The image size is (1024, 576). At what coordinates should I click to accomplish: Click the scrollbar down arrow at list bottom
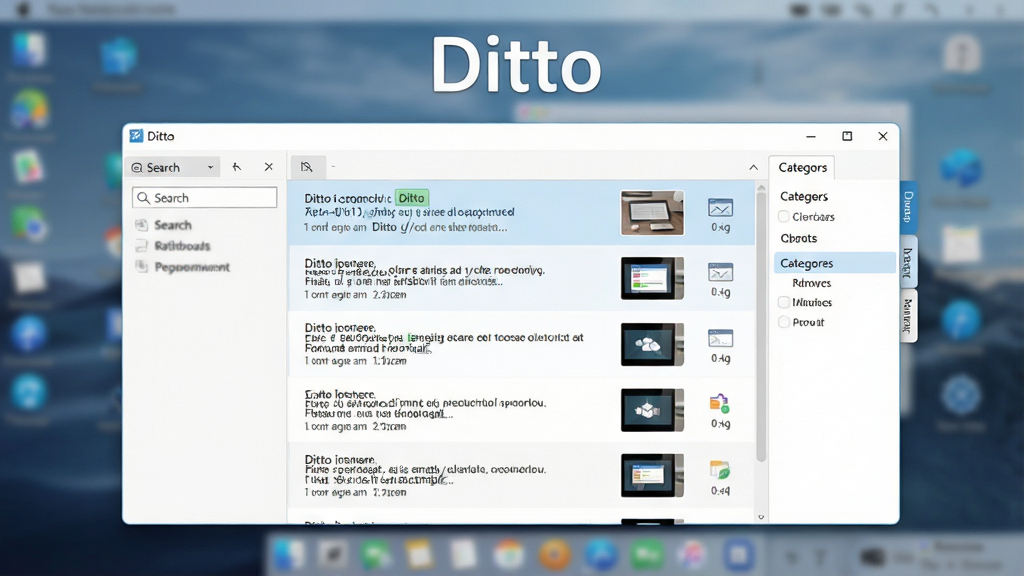coord(761,517)
